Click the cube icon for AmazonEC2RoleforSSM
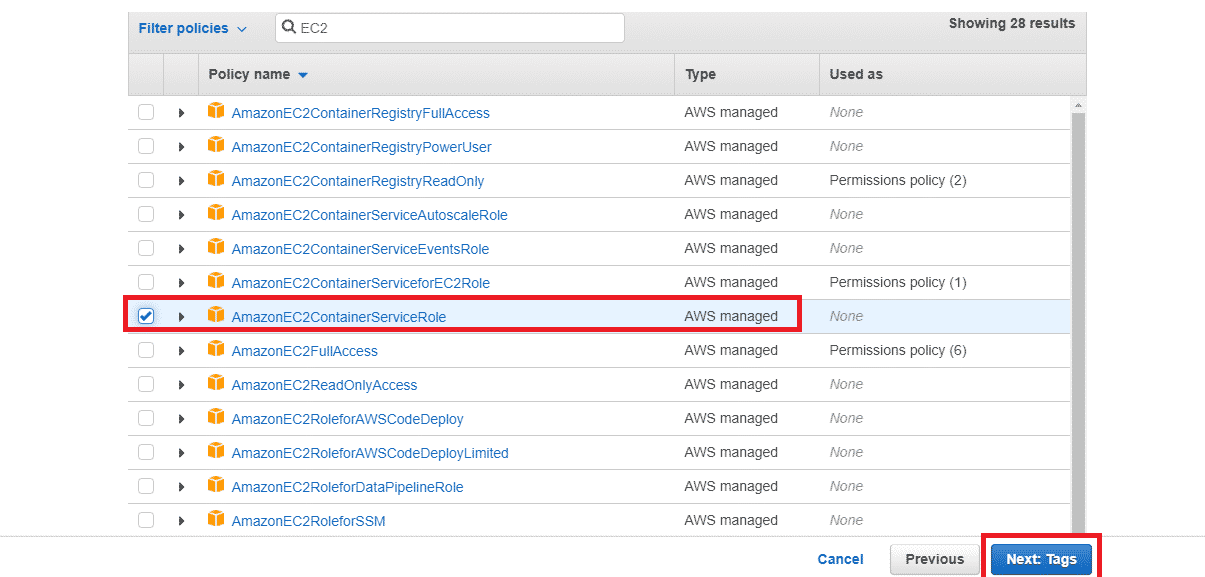The width and height of the screenshot is (1205, 577). [x=216, y=520]
